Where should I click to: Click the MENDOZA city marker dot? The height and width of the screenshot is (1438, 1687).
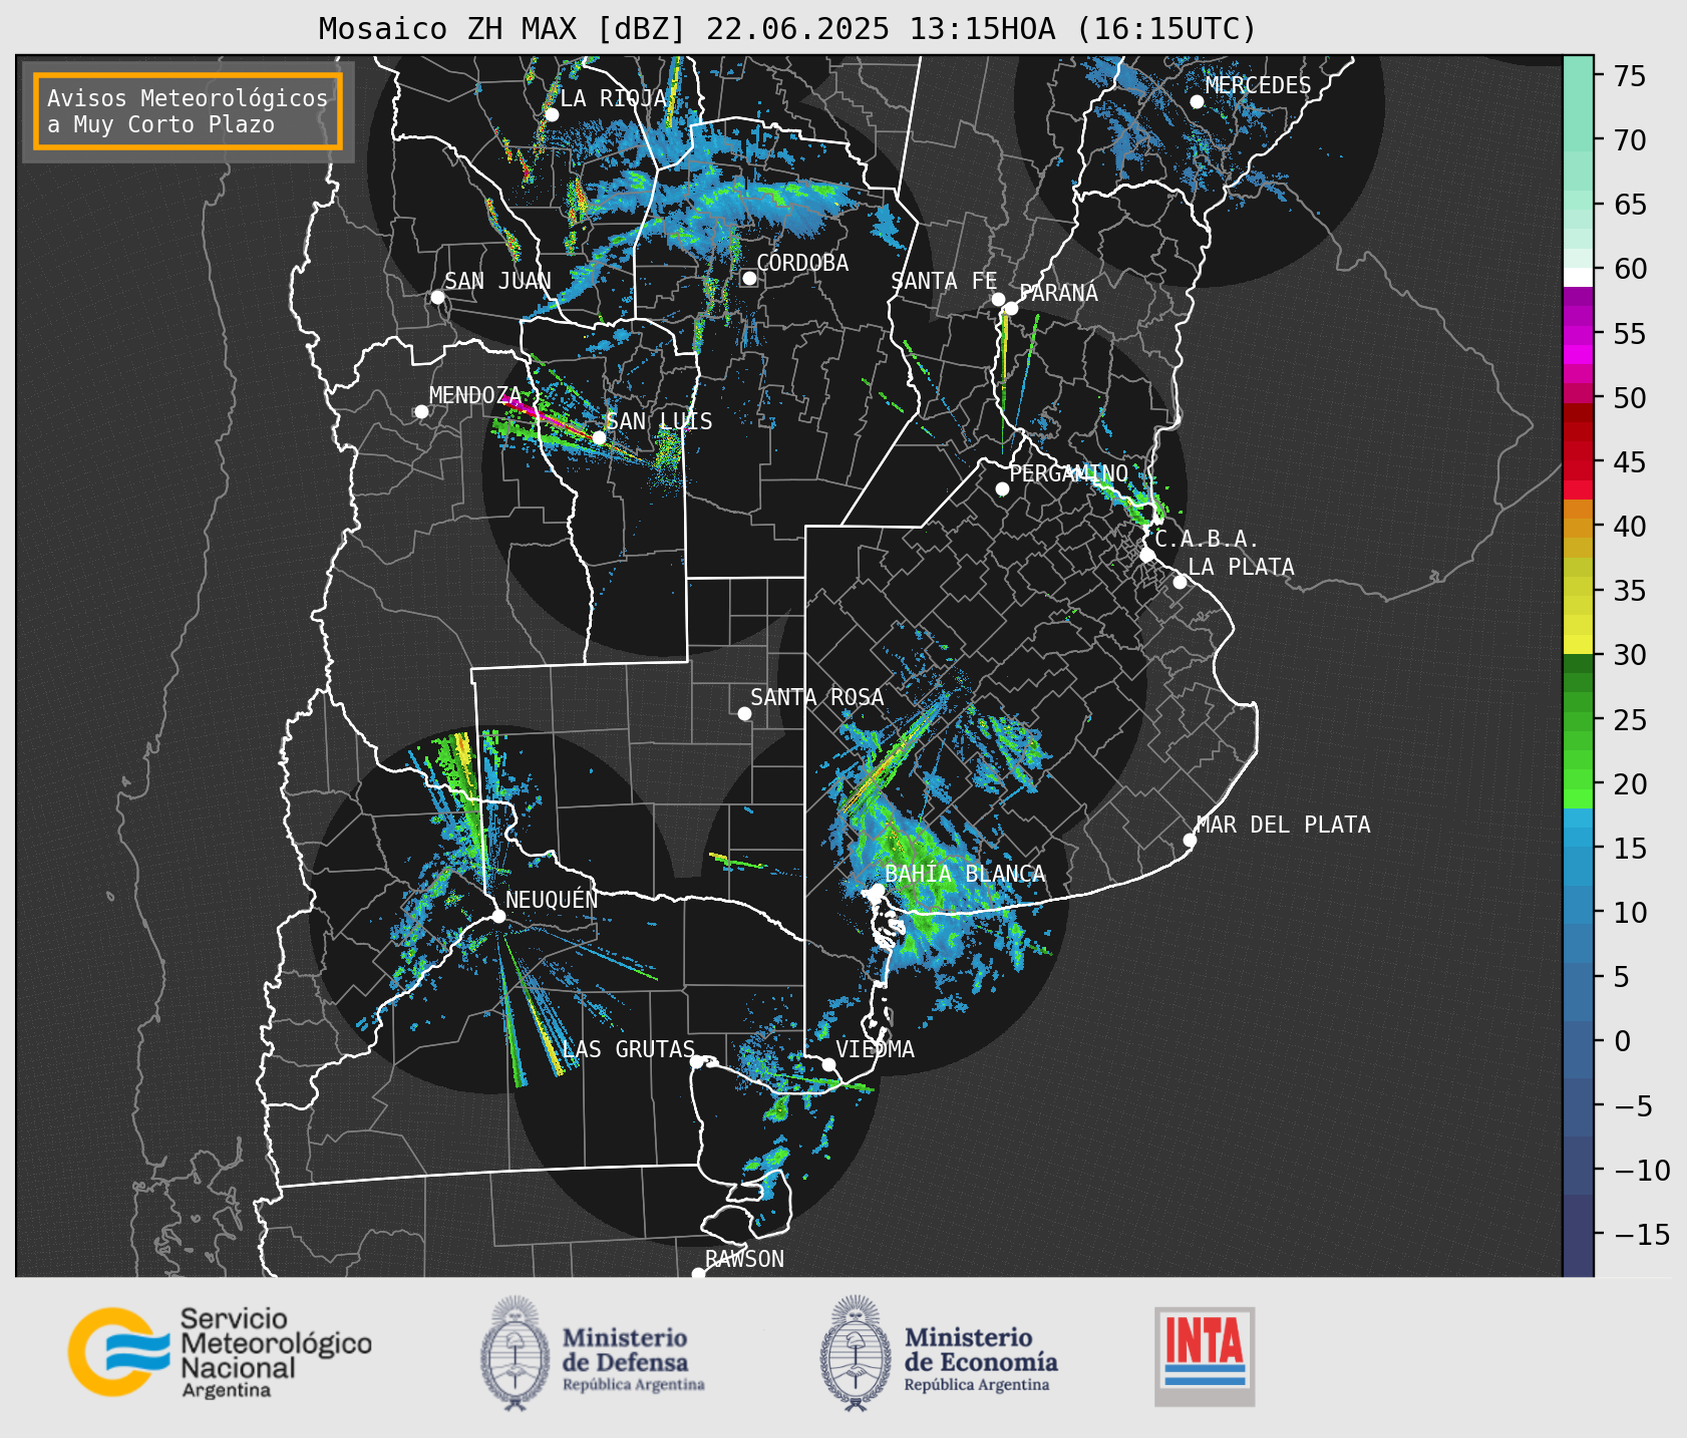click(x=421, y=411)
